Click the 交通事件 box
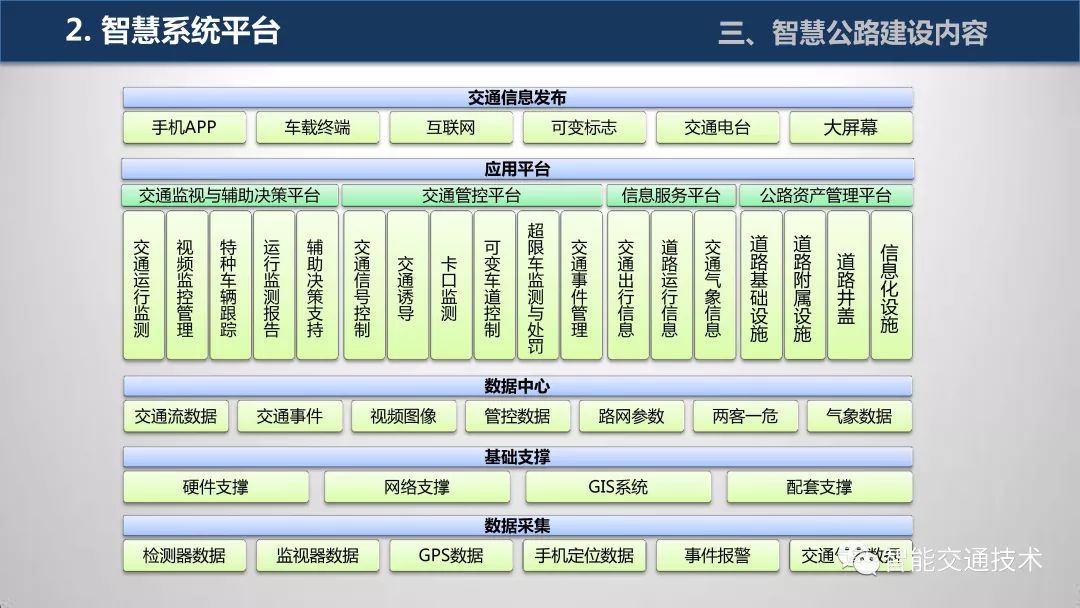Viewport: 1080px width, 608px height. (290, 416)
